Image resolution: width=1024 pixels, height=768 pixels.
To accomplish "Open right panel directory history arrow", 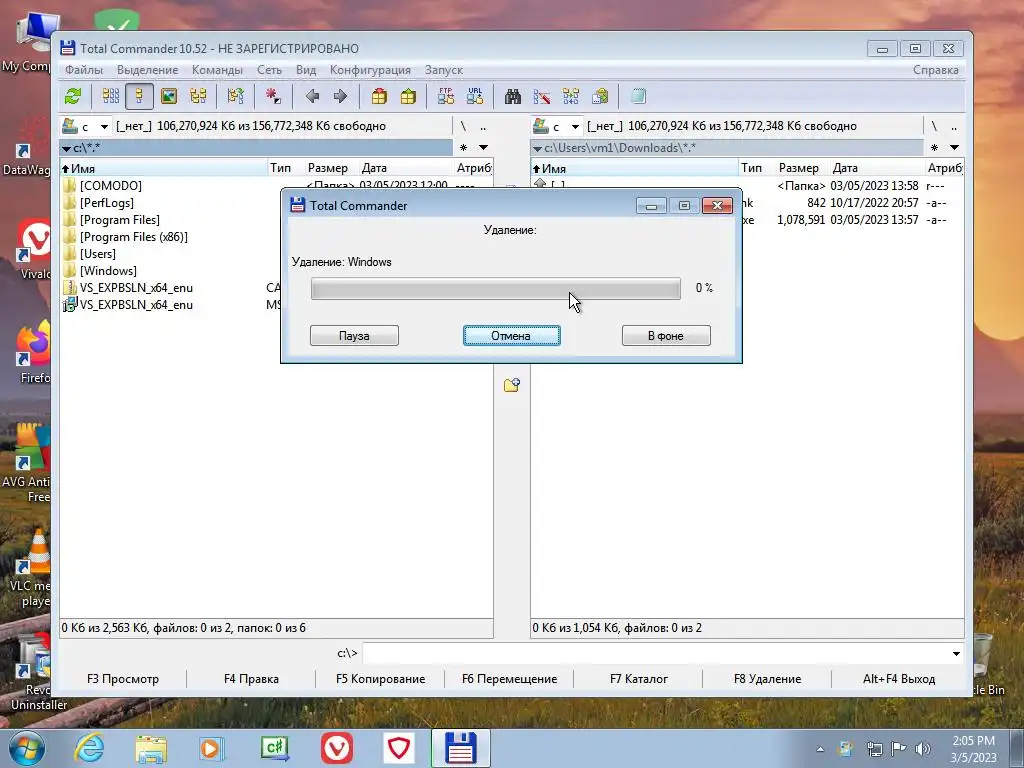I will click(x=954, y=148).
